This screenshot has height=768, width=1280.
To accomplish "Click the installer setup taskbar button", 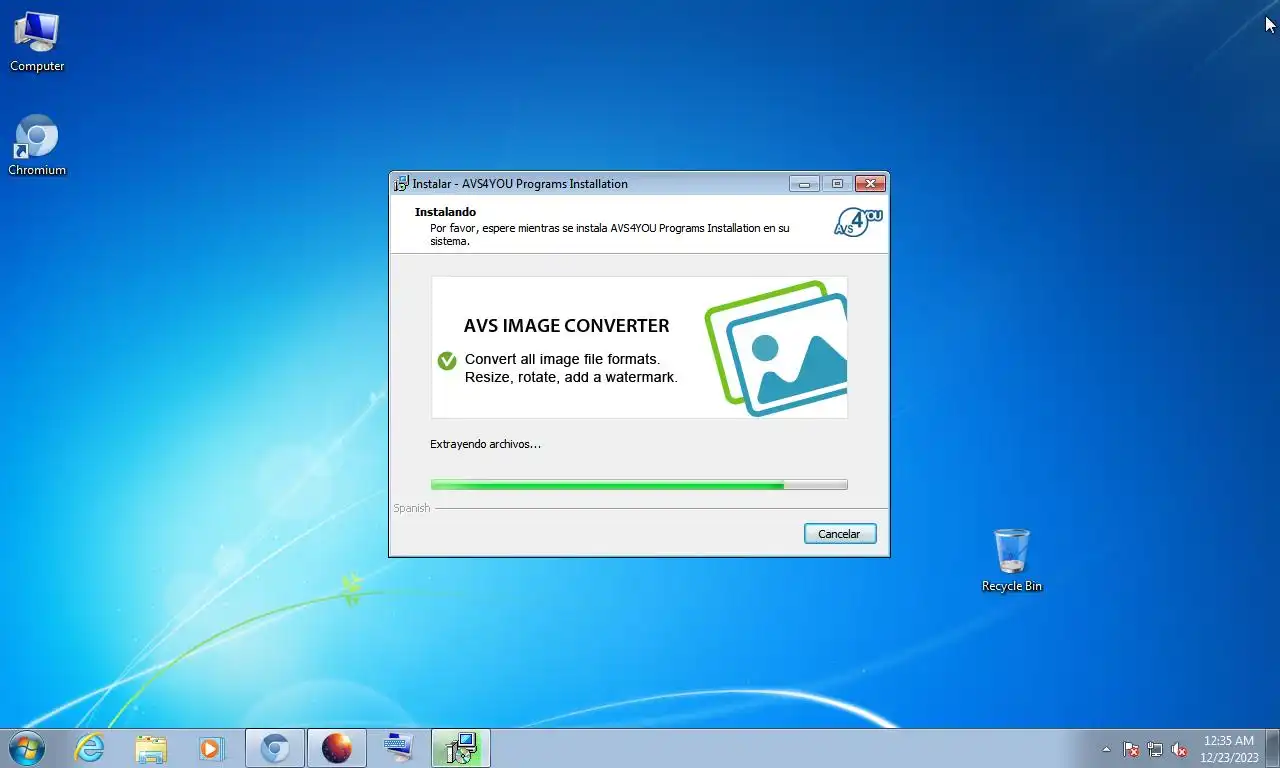I will tap(461, 748).
